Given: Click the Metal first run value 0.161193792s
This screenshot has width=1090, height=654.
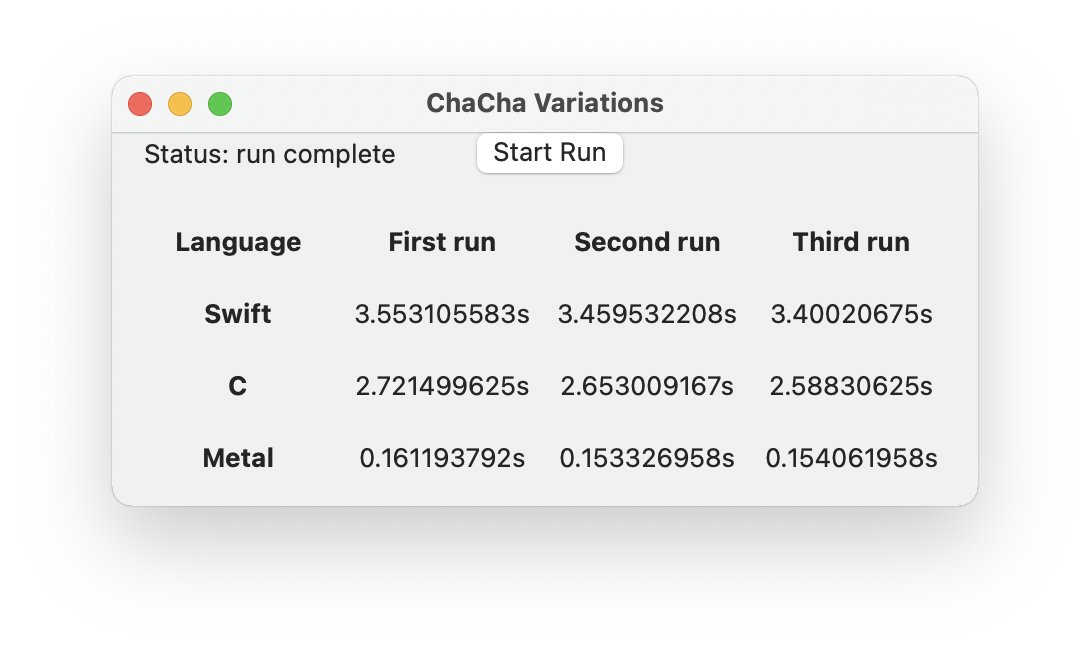Looking at the screenshot, I should tap(442, 458).
